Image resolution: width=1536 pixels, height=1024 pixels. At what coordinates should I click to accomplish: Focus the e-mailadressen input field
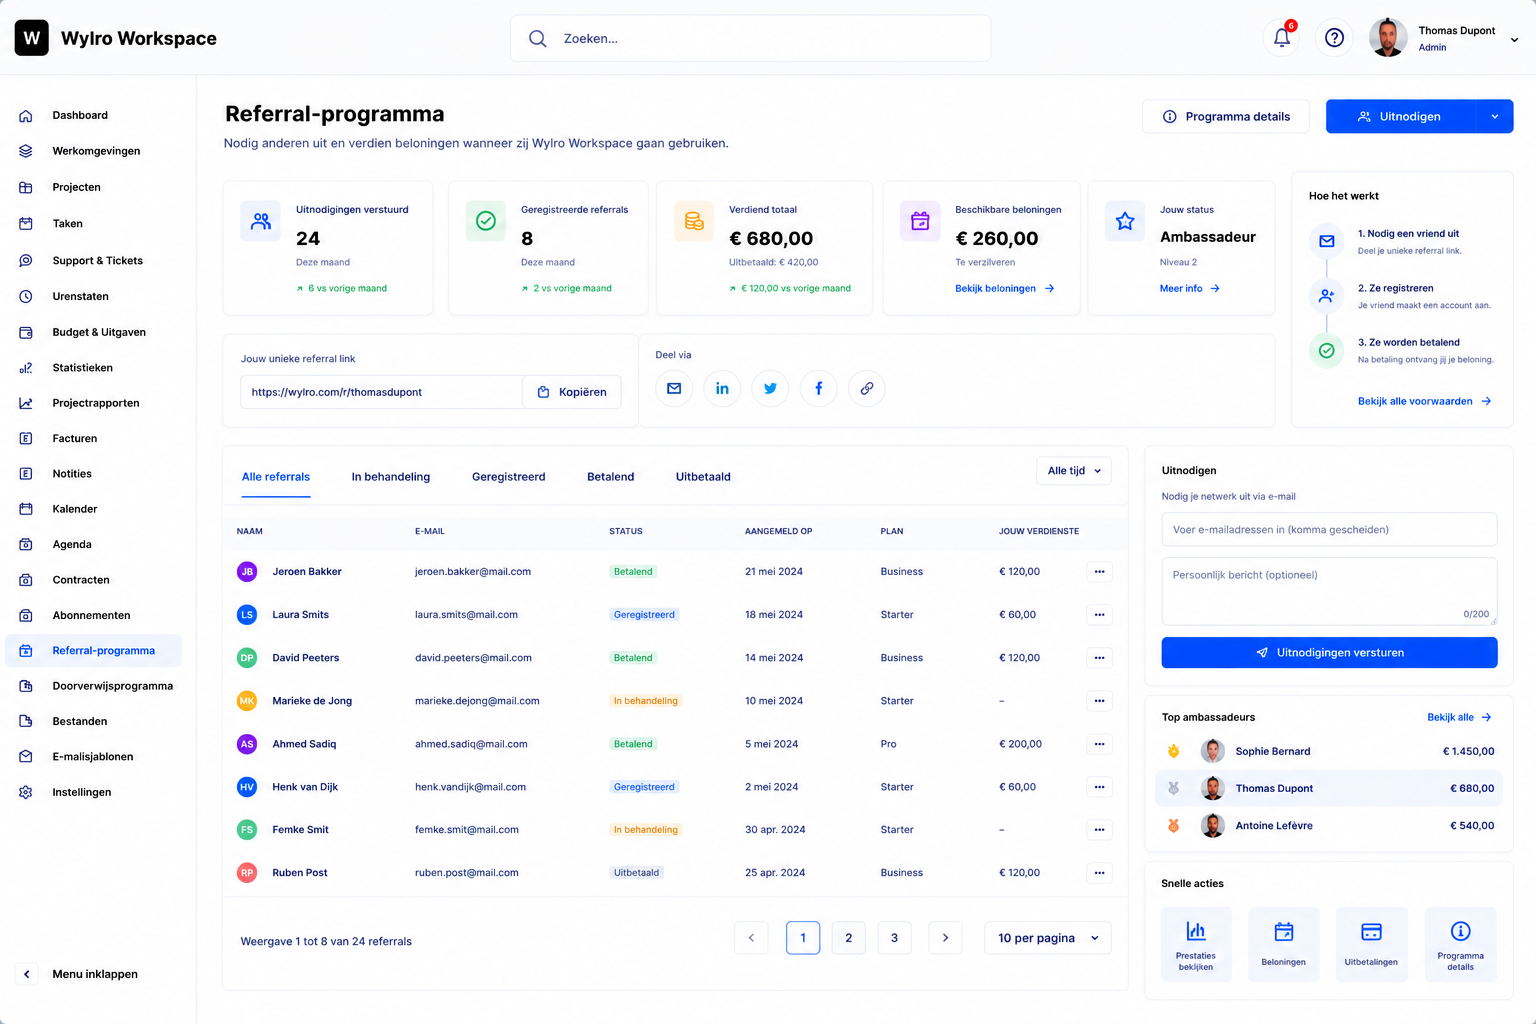click(1329, 530)
